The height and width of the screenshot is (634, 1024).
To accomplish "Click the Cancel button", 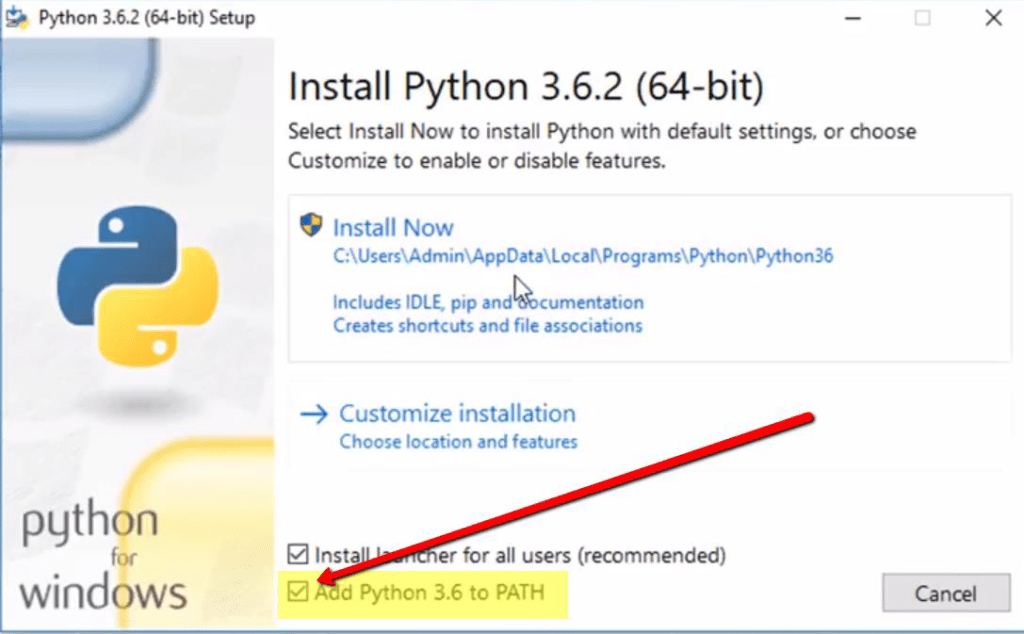I will pos(946,593).
